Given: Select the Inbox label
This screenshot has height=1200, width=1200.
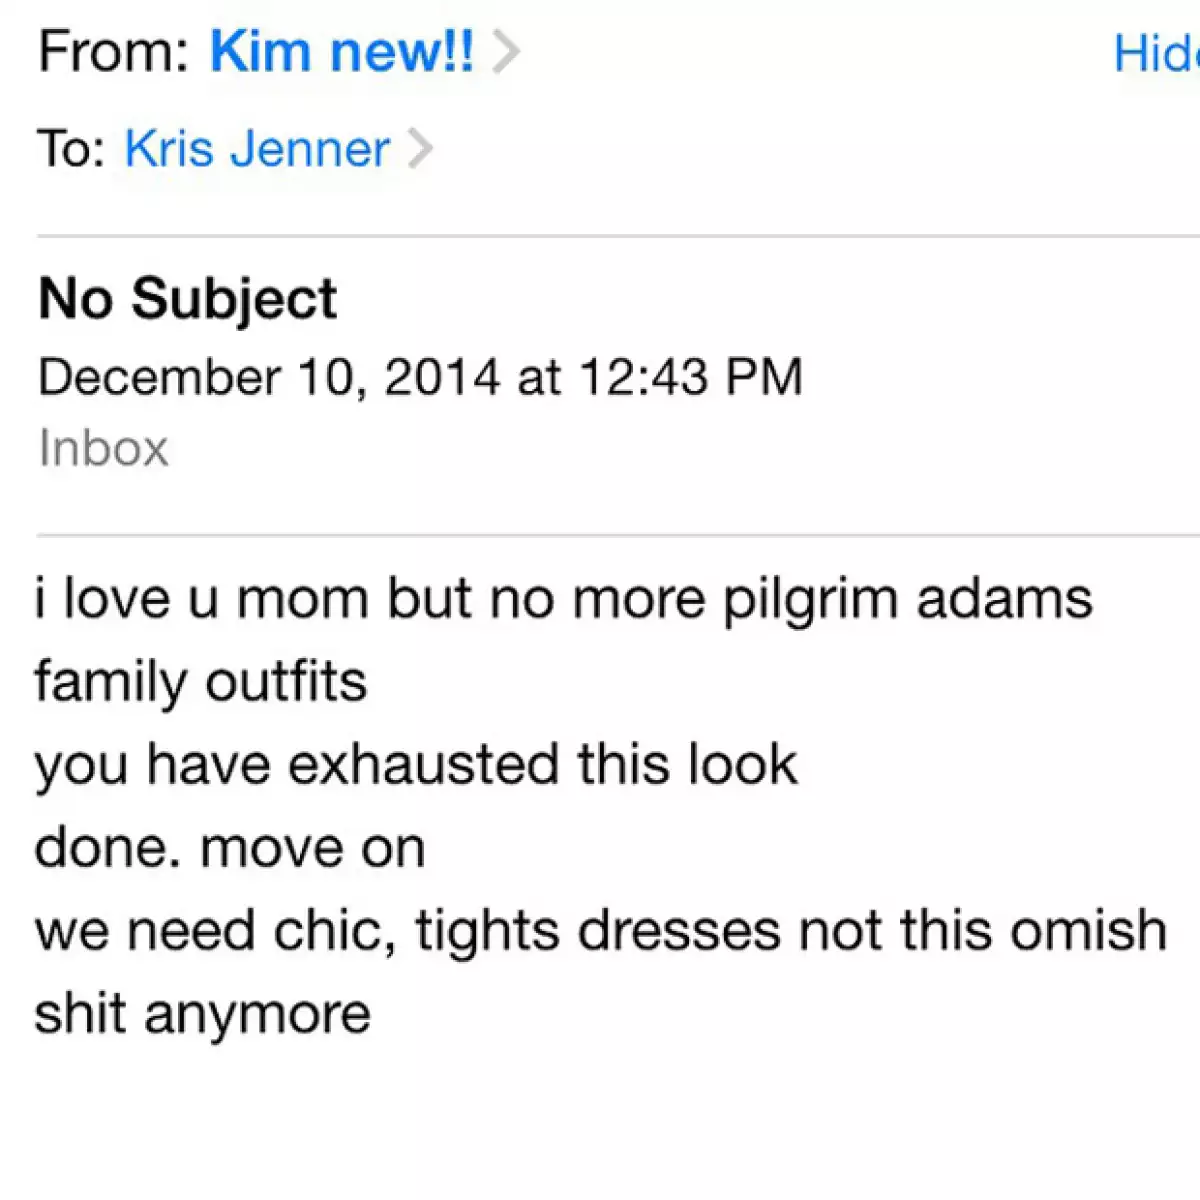Looking at the screenshot, I should click(102, 448).
